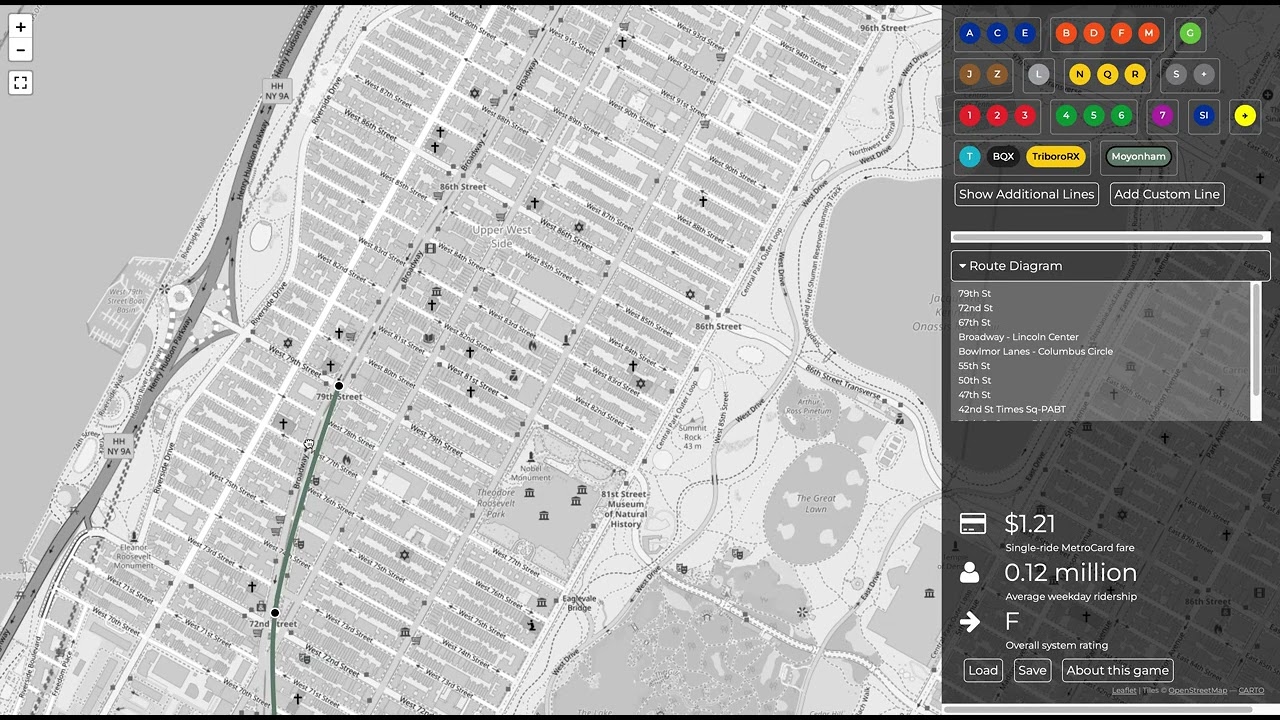Choose the blue SI line bullet
The image size is (1280, 720).
[x=1204, y=115]
